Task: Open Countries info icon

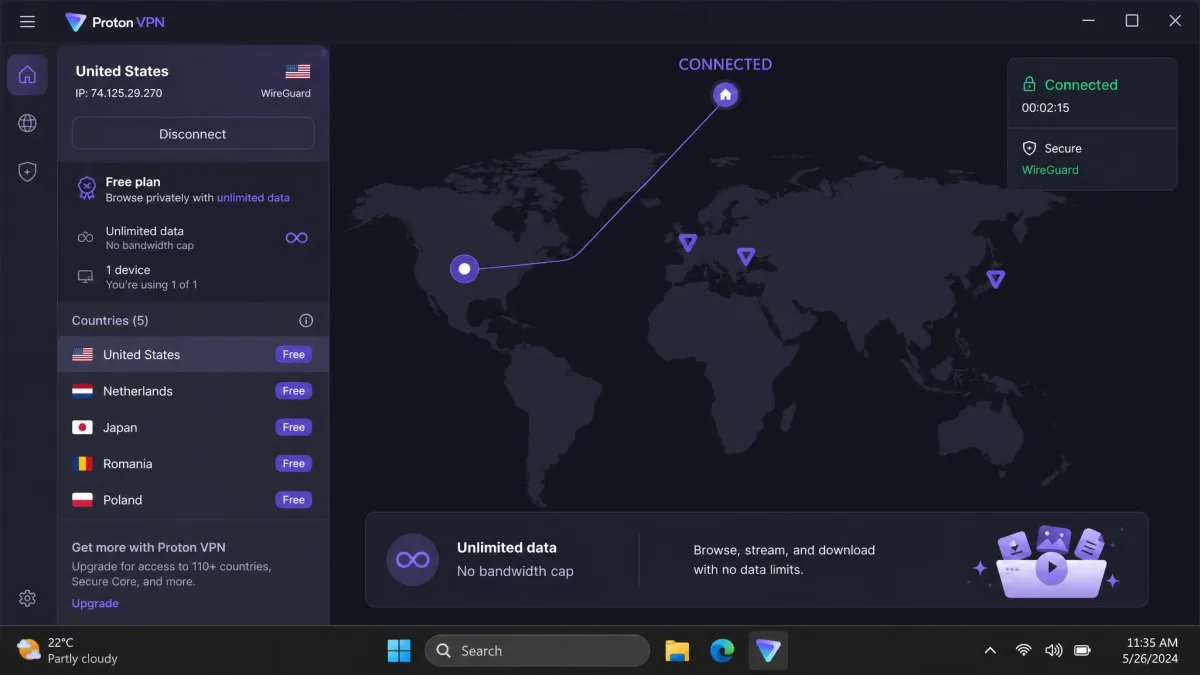Action: click(306, 320)
